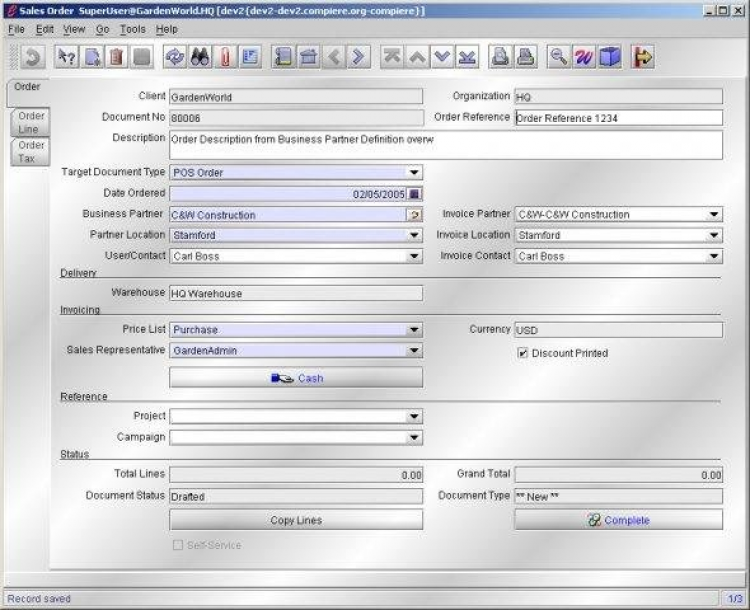Switch to the Order Line tab
750x610 pixels.
tap(31, 122)
